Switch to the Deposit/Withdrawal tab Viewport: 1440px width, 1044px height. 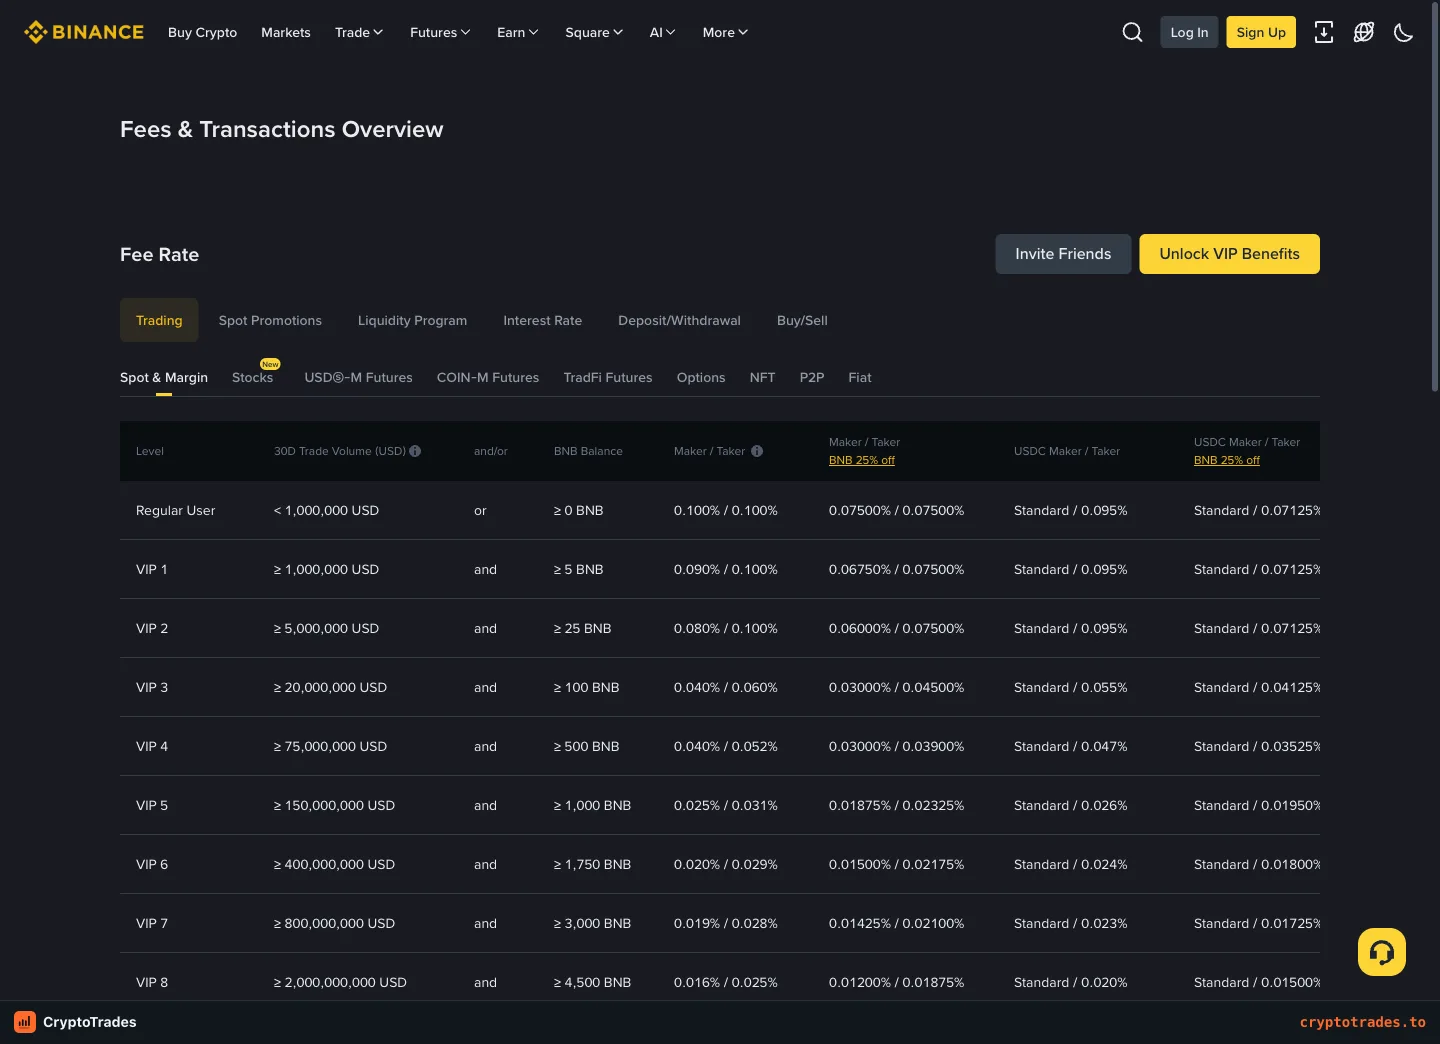[679, 320]
